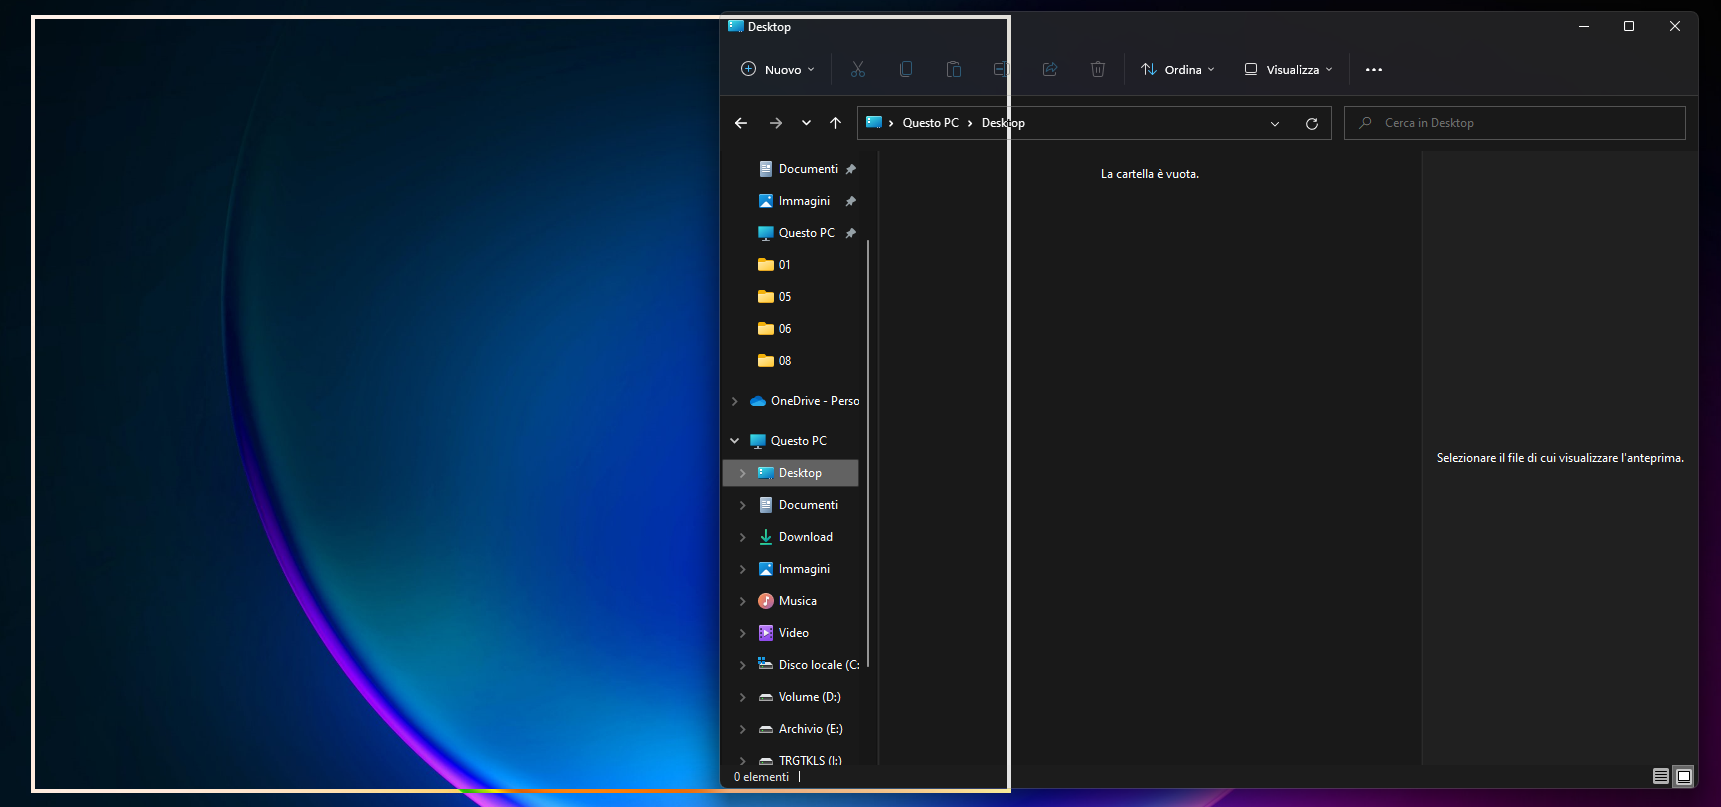Select Disco locale (C:) drive
The image size is (1721, 807).
click(x=818, y=665)
